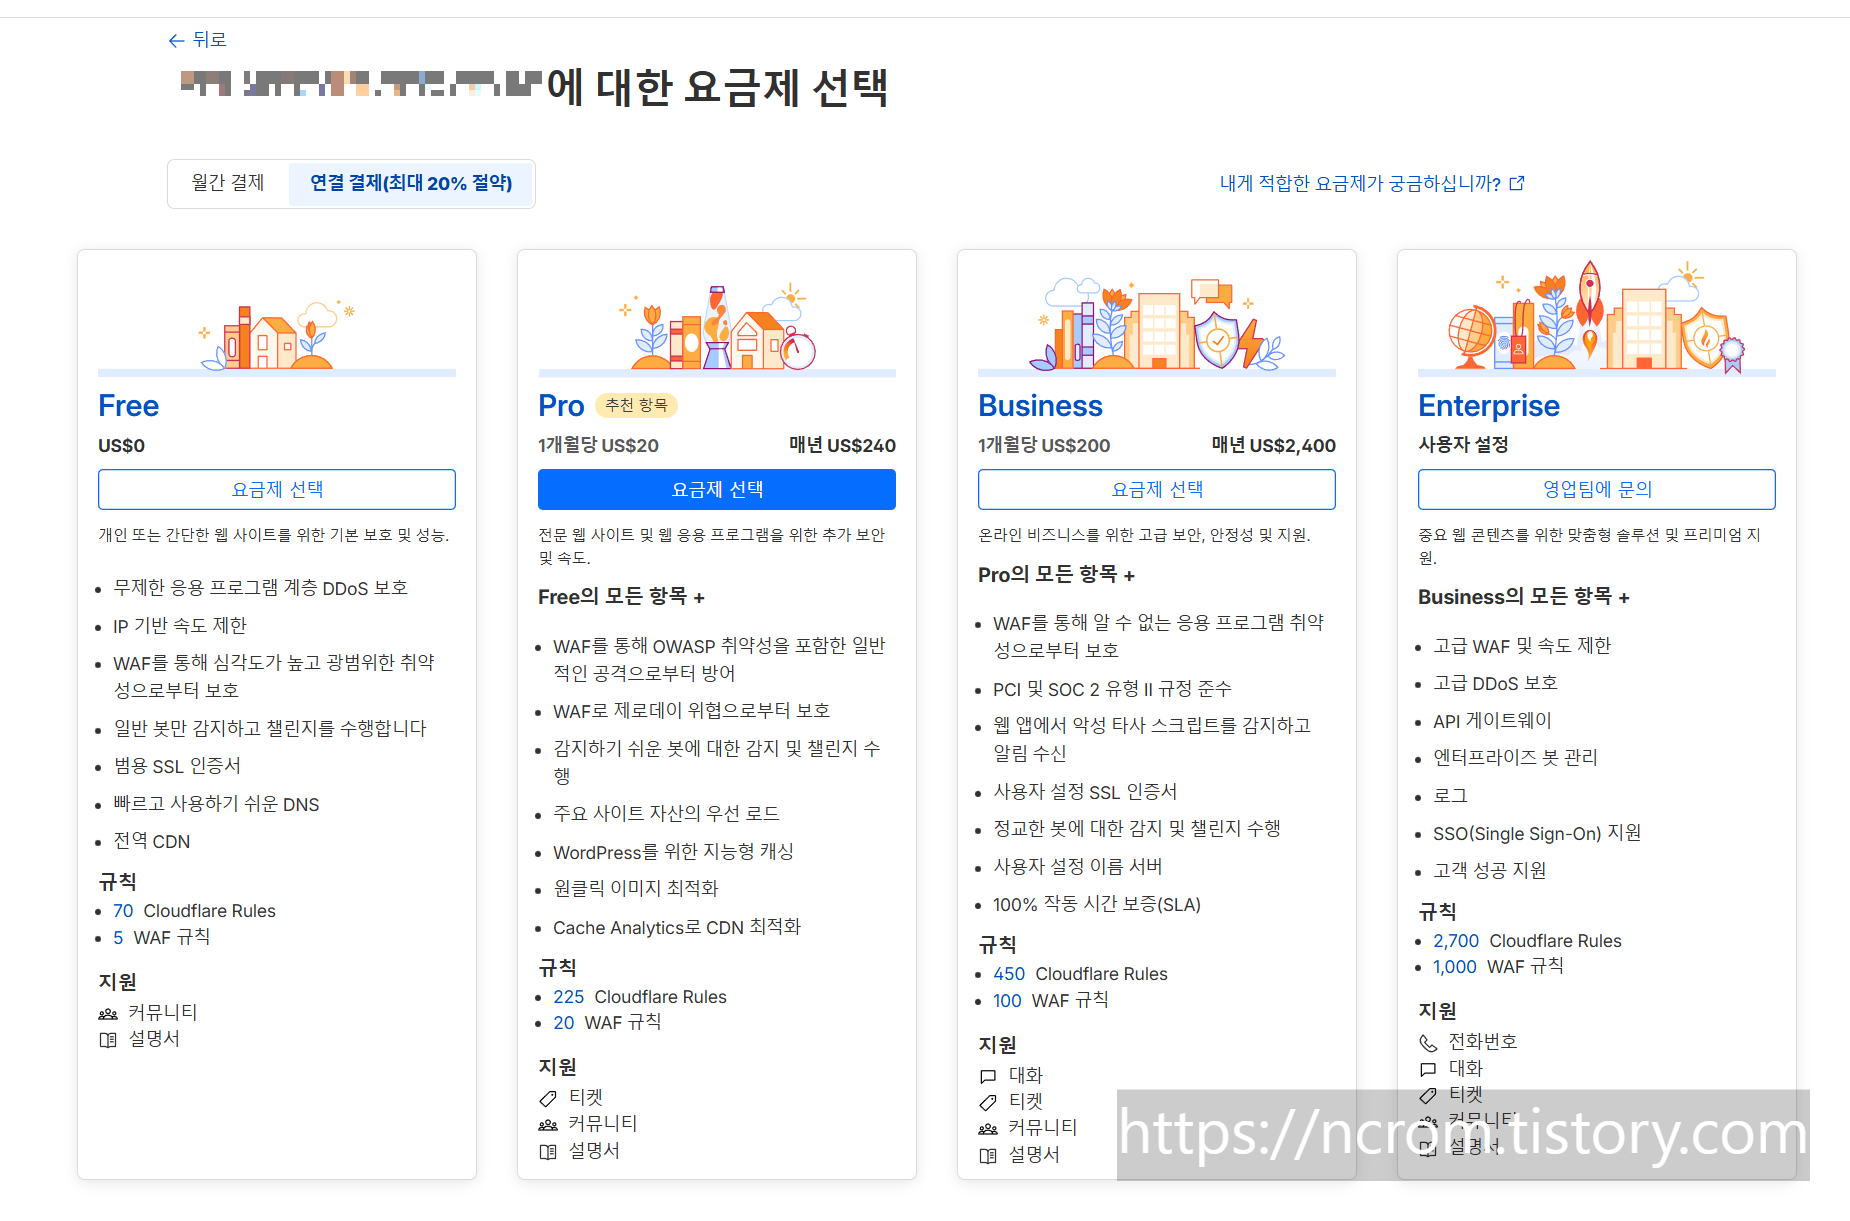1850x1221 pixels.
Task: Click 원클릭 이미지 최적화 feature in Pro
Action: coord(636,889)
